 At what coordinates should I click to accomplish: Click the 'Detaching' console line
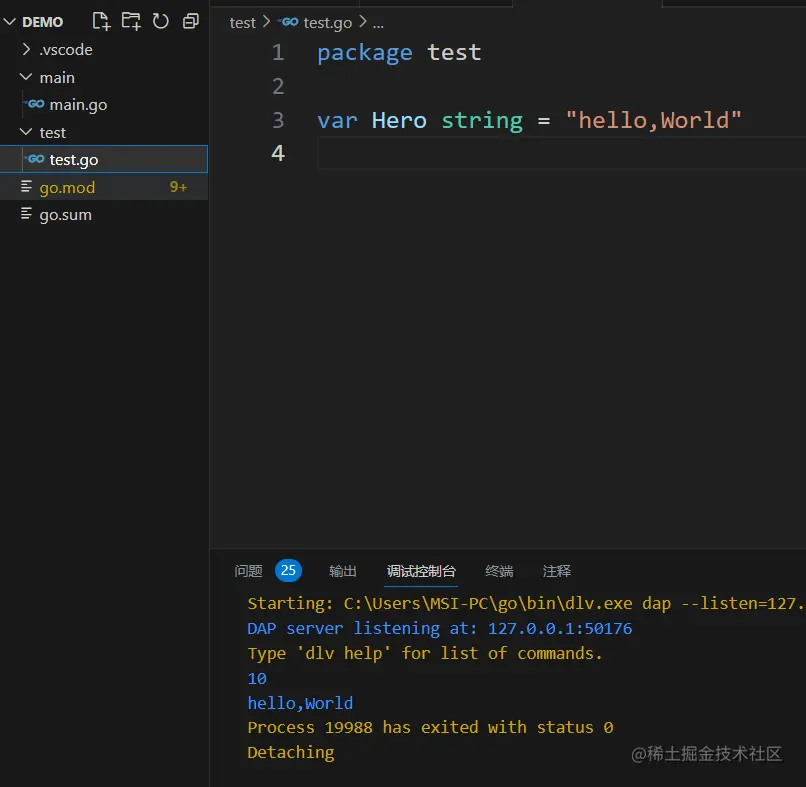click(x=291, y=753)
